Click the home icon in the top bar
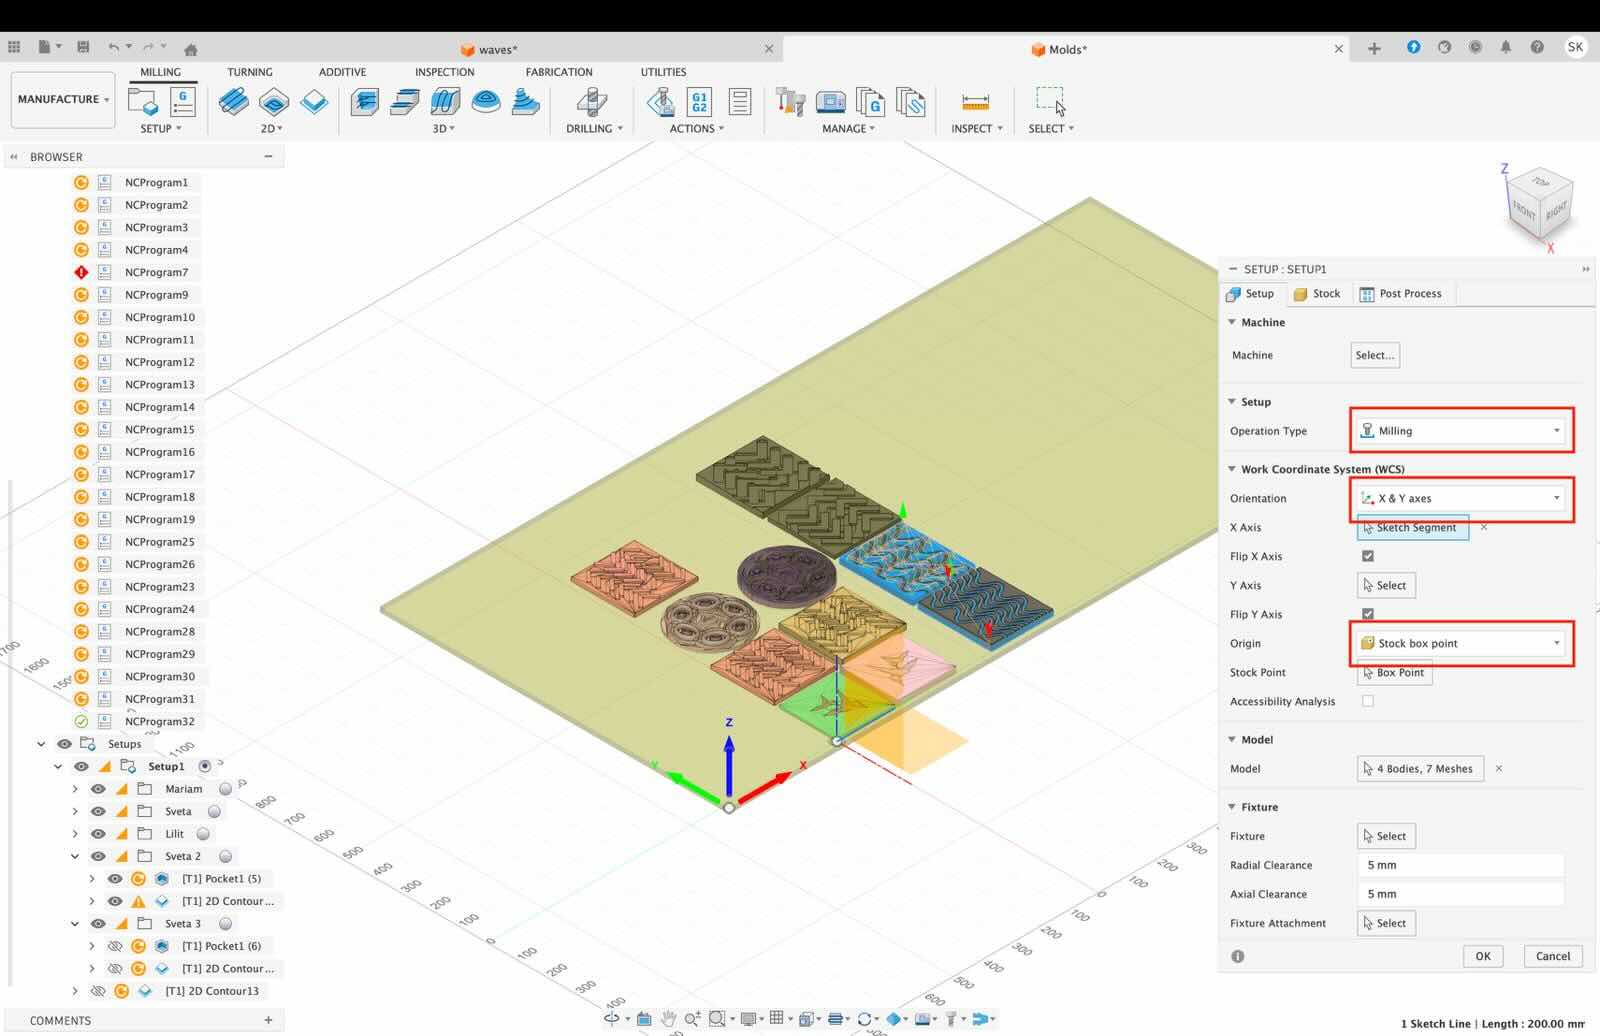The height and width of the screenshot is (1036, 1600). [x=191, y=48]
